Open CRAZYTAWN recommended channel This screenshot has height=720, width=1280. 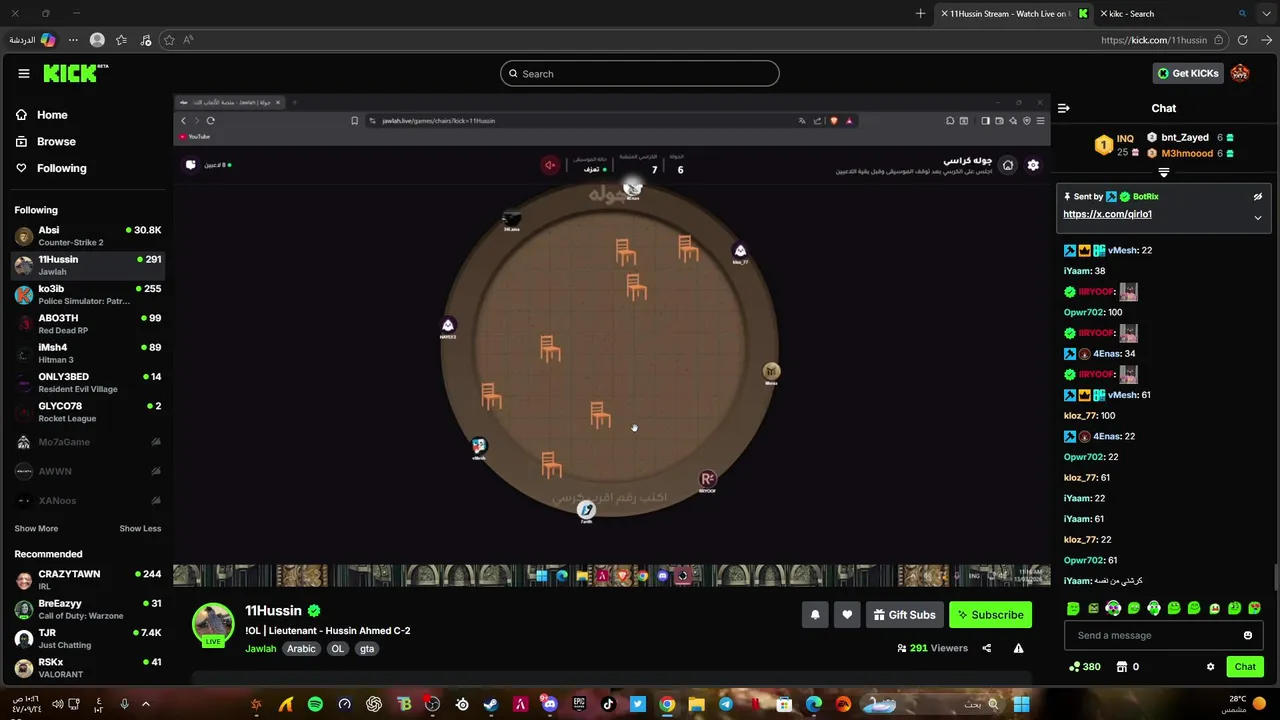point(87,580)
